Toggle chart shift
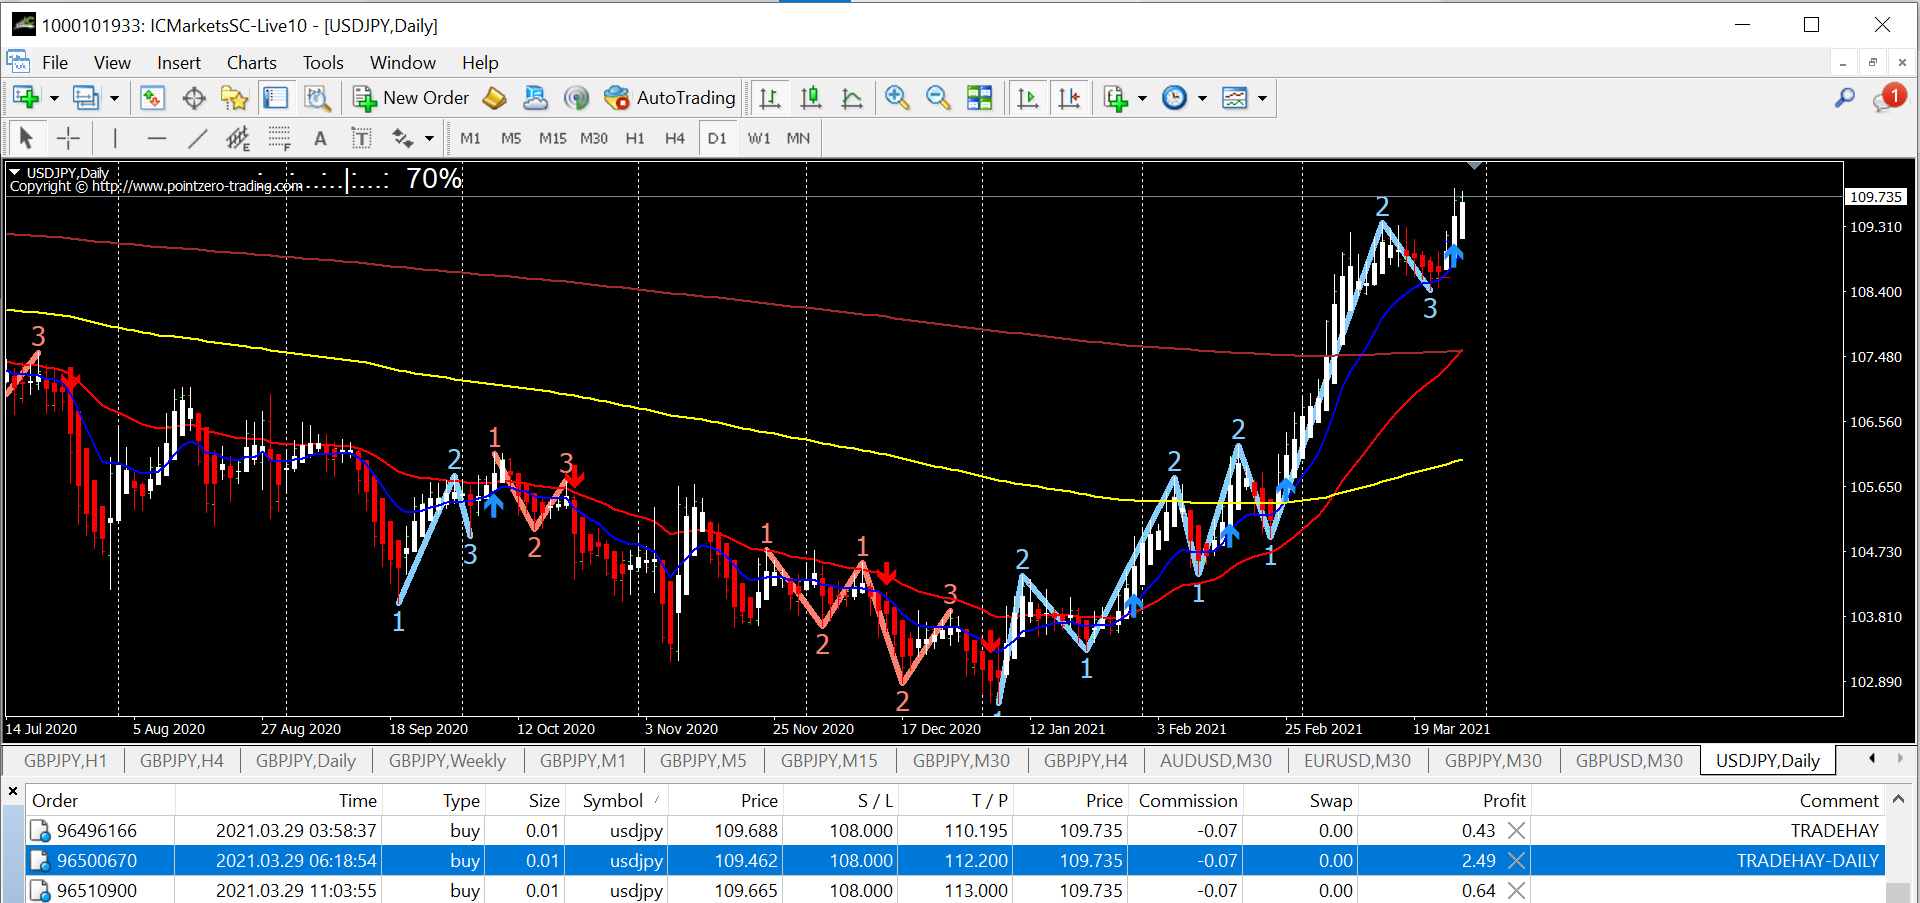 (x=1069, y=98)
